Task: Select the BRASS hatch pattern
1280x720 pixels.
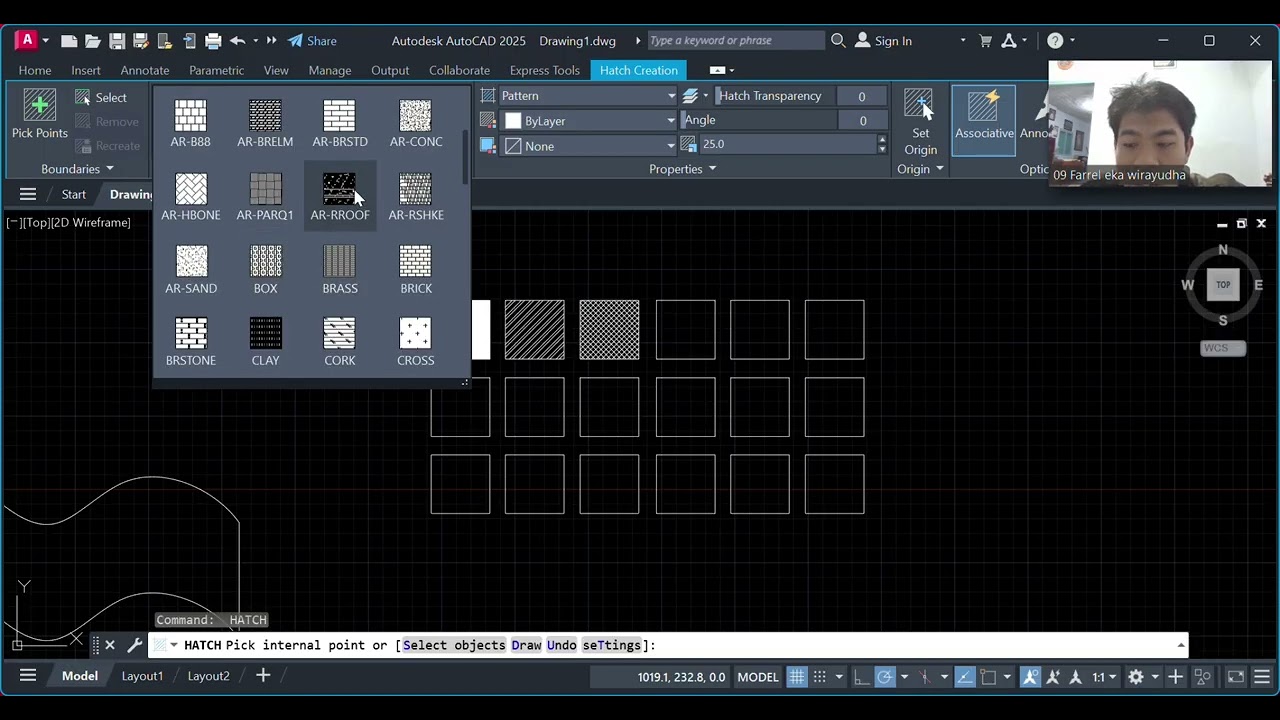Action: click(x=340, y=269)
